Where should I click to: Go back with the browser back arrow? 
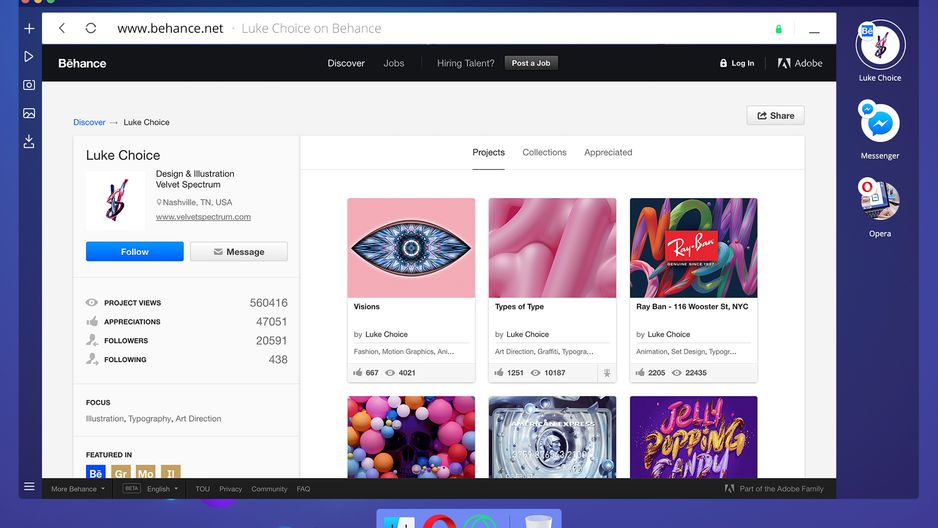pos(62,28)
